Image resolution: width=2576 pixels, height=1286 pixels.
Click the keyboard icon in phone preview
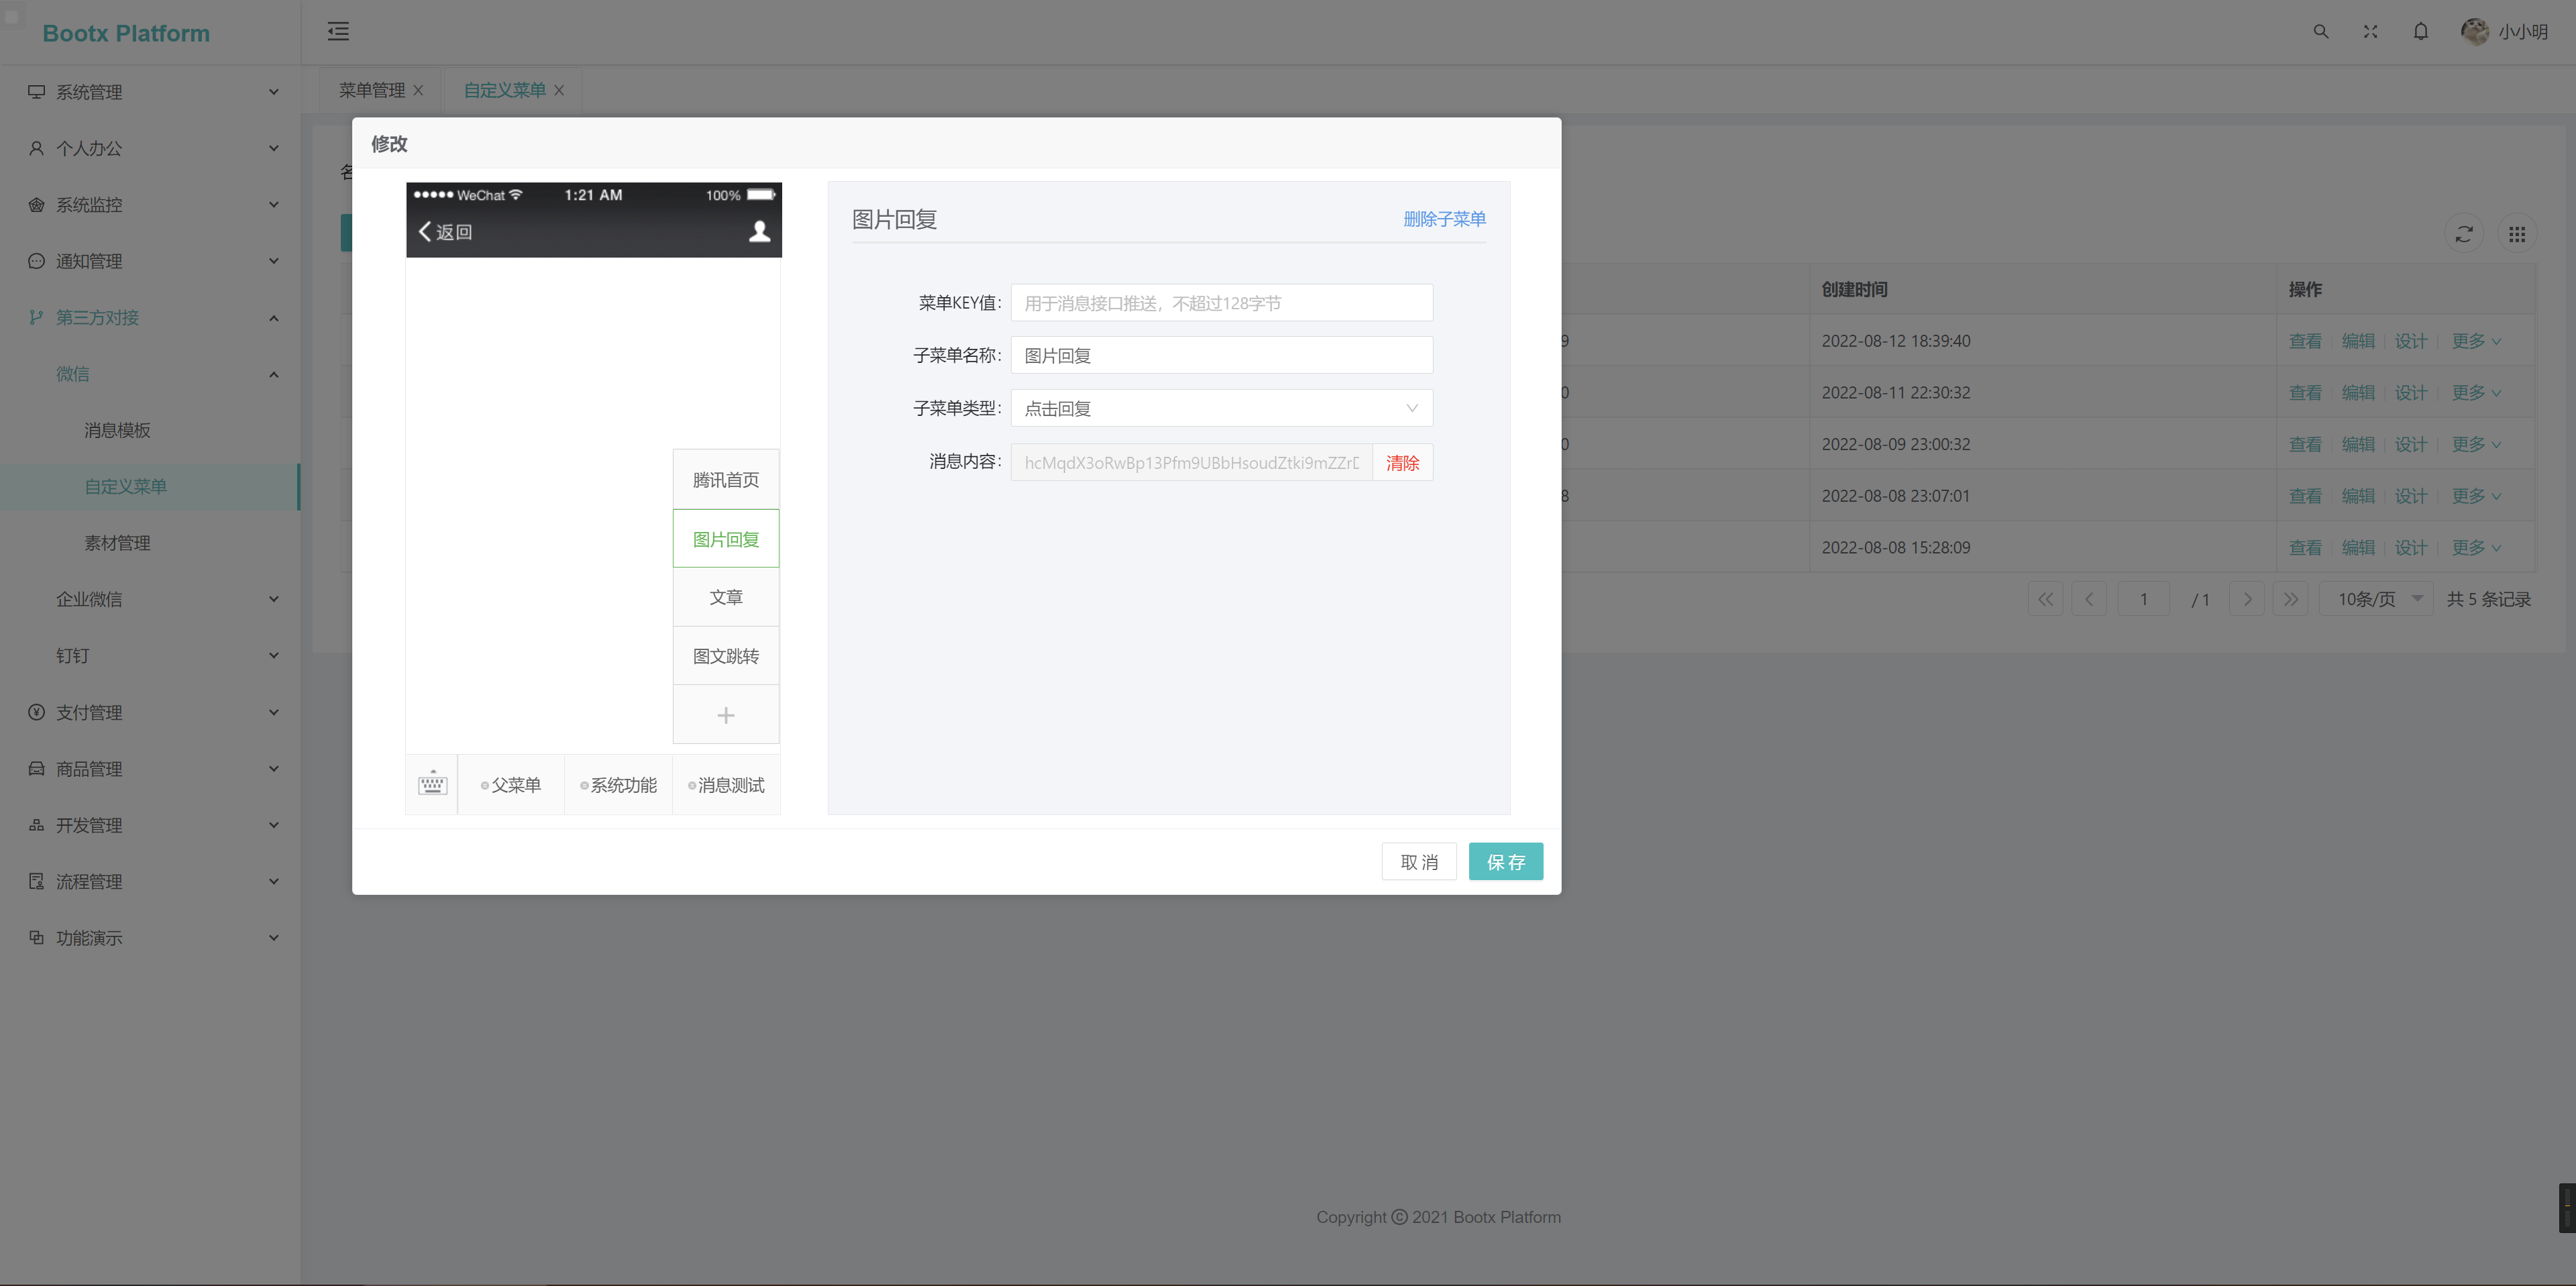click(x=432, y=784)
